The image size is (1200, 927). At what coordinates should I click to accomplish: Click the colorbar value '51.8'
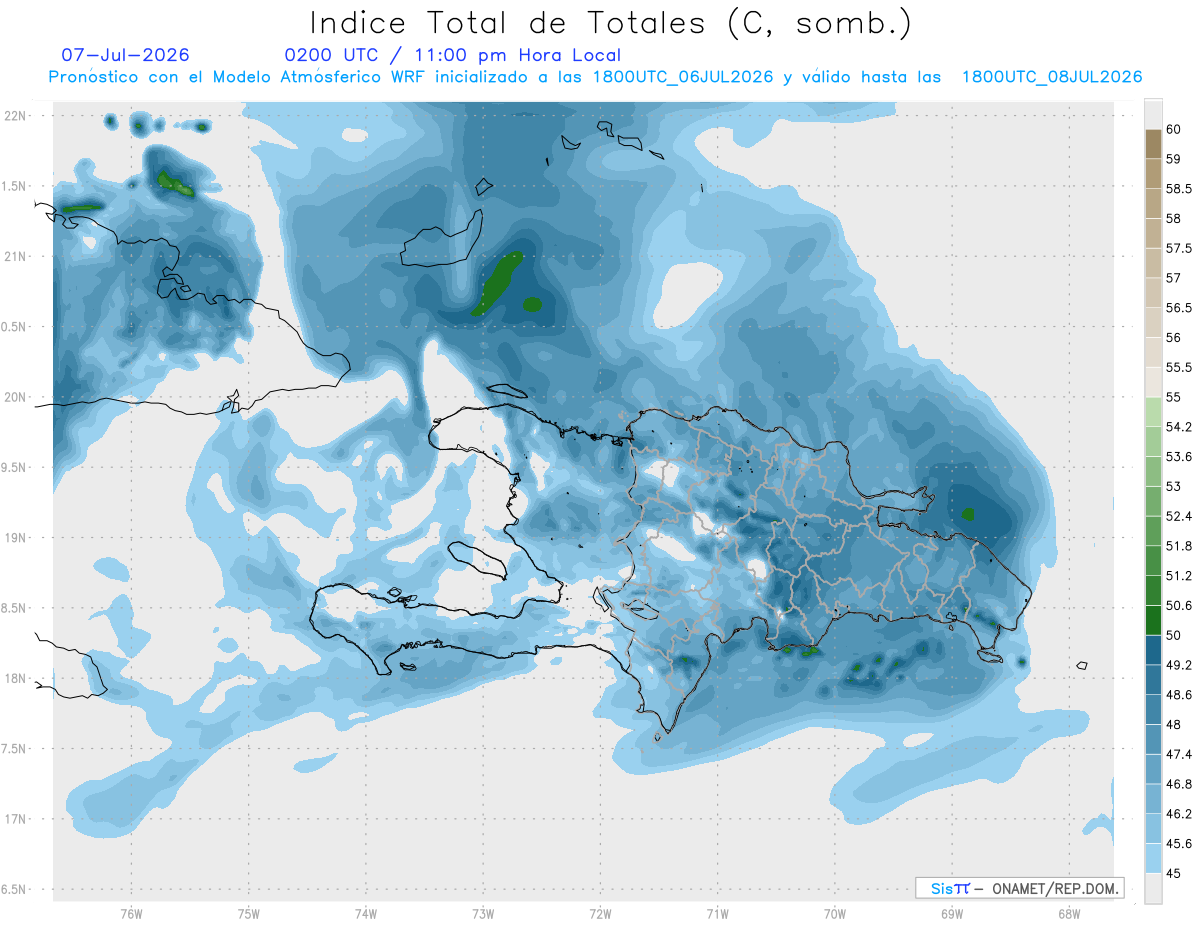[x=1178, y=546]
